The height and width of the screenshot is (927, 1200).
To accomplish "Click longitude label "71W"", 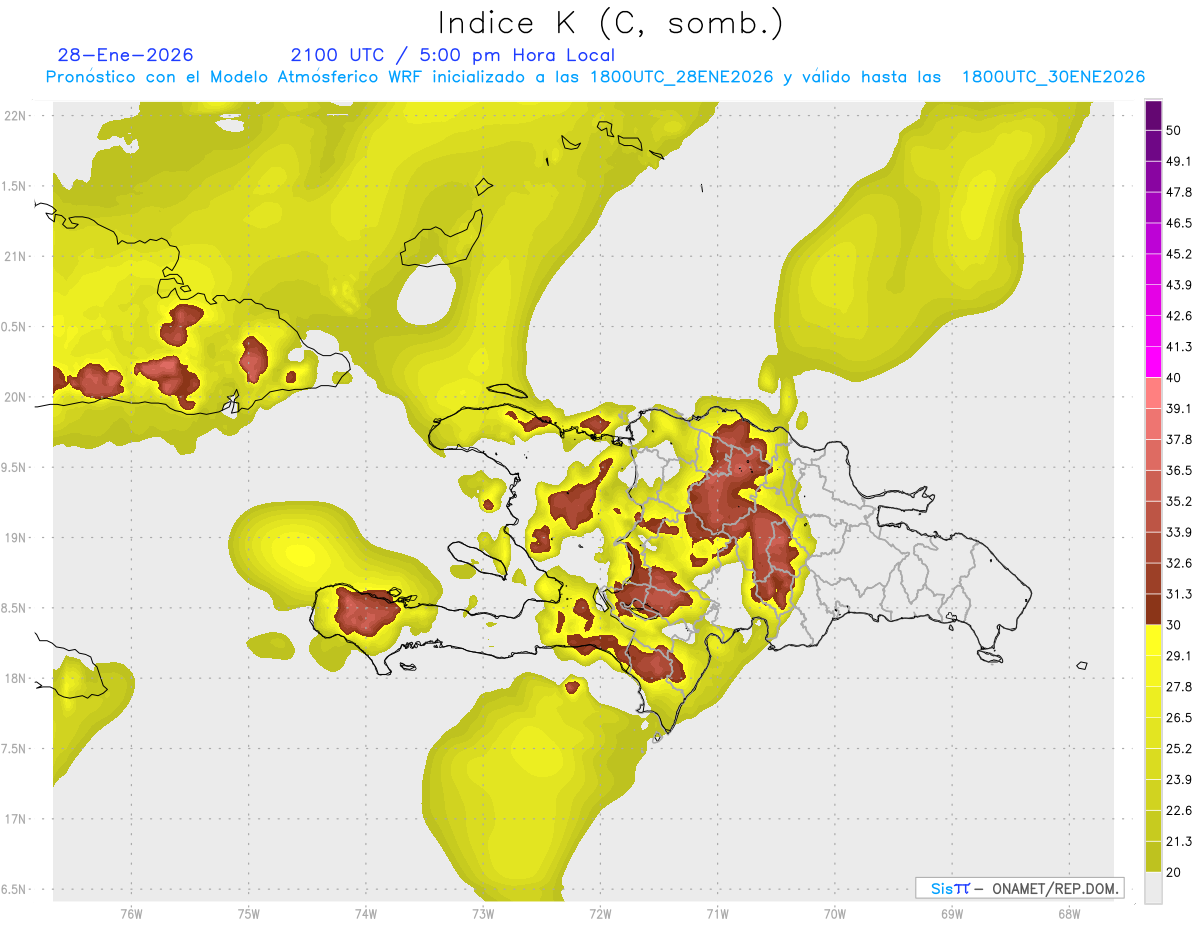I will point(717,914).
